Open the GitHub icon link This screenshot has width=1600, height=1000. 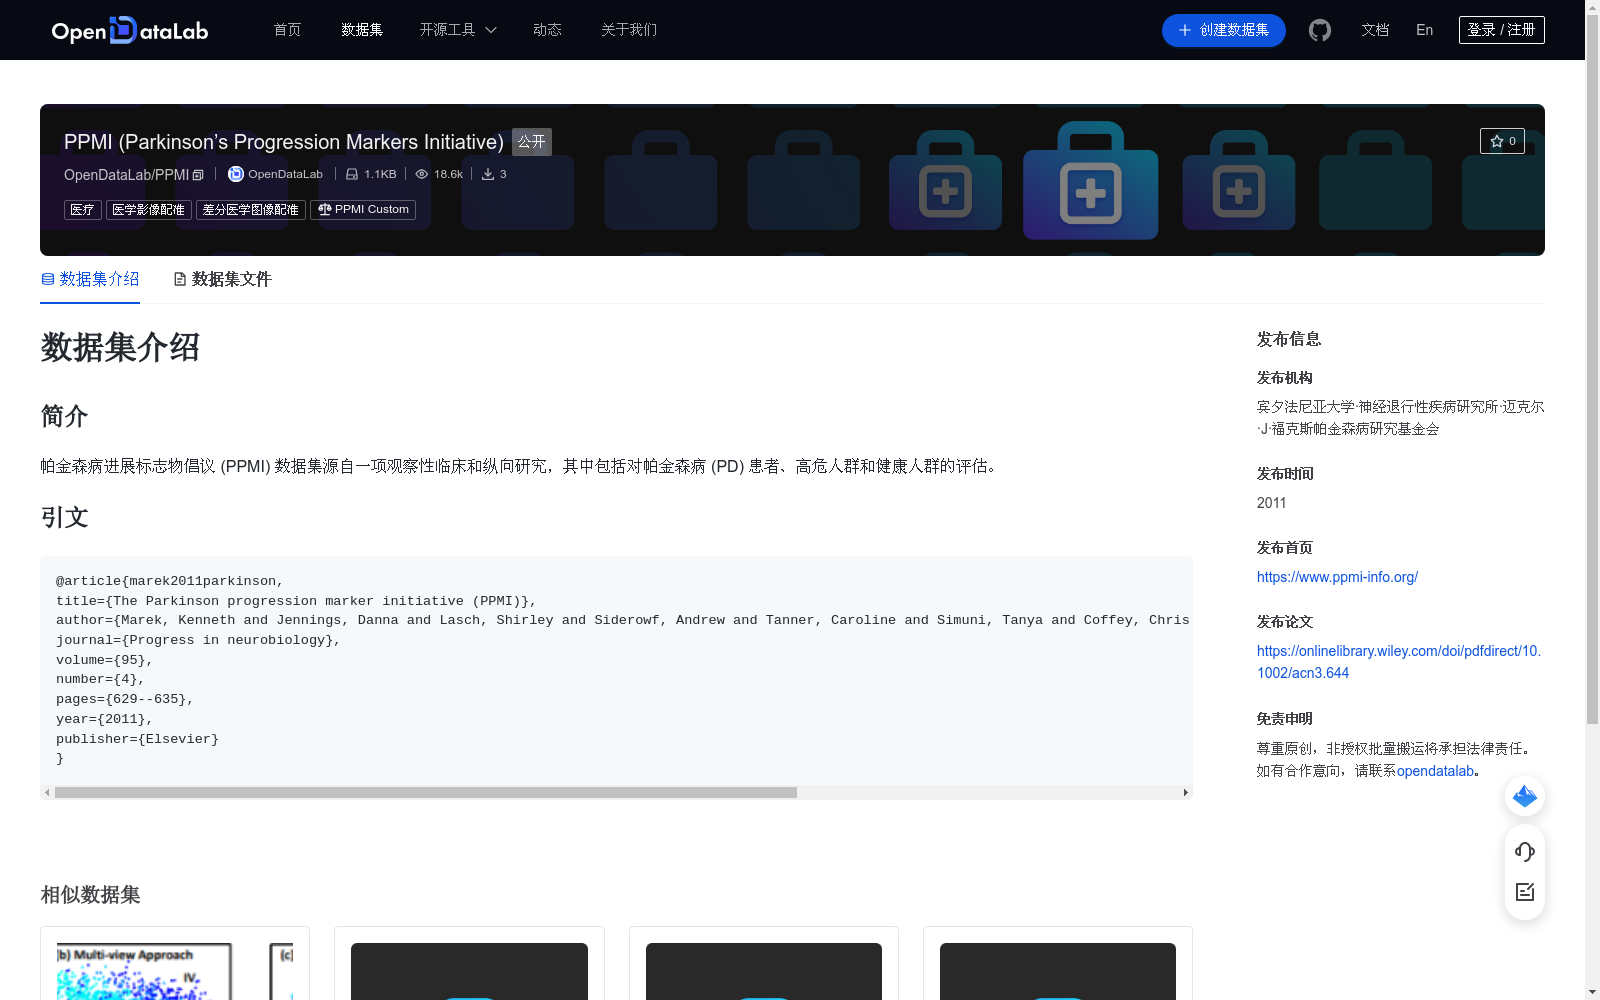[x=1320, y=30]
